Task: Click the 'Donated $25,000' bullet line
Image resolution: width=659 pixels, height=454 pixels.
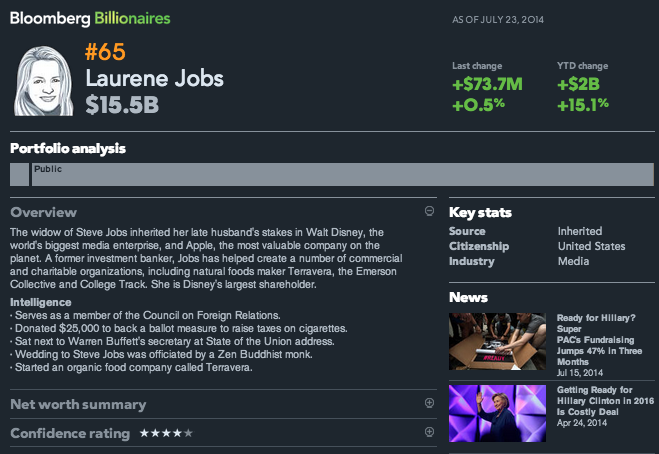Action: click(x=179, y=328)
